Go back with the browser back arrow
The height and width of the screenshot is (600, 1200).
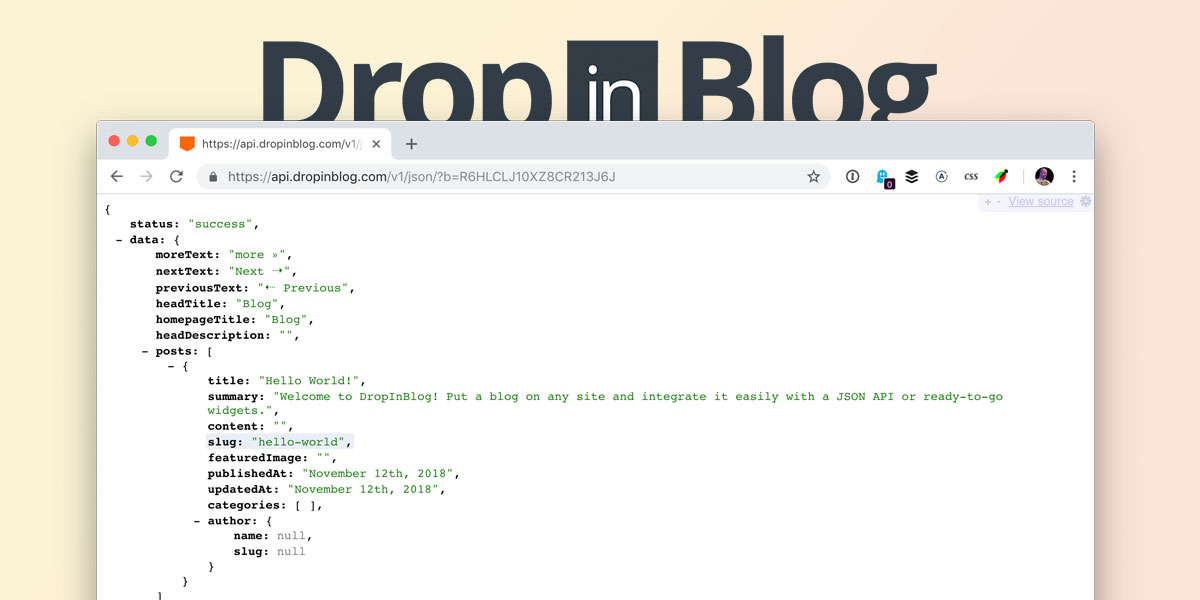click(117, 176)
